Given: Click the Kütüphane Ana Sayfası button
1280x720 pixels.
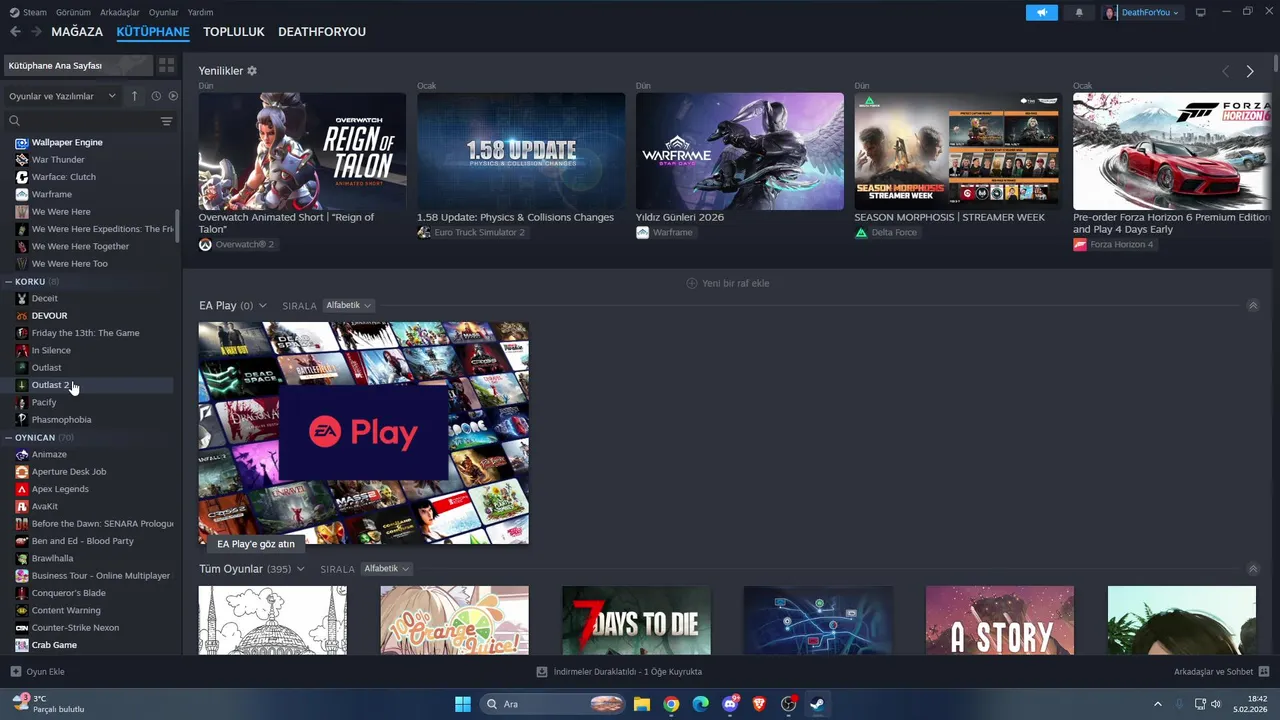Looking at the screenshot, I should 78,65.
